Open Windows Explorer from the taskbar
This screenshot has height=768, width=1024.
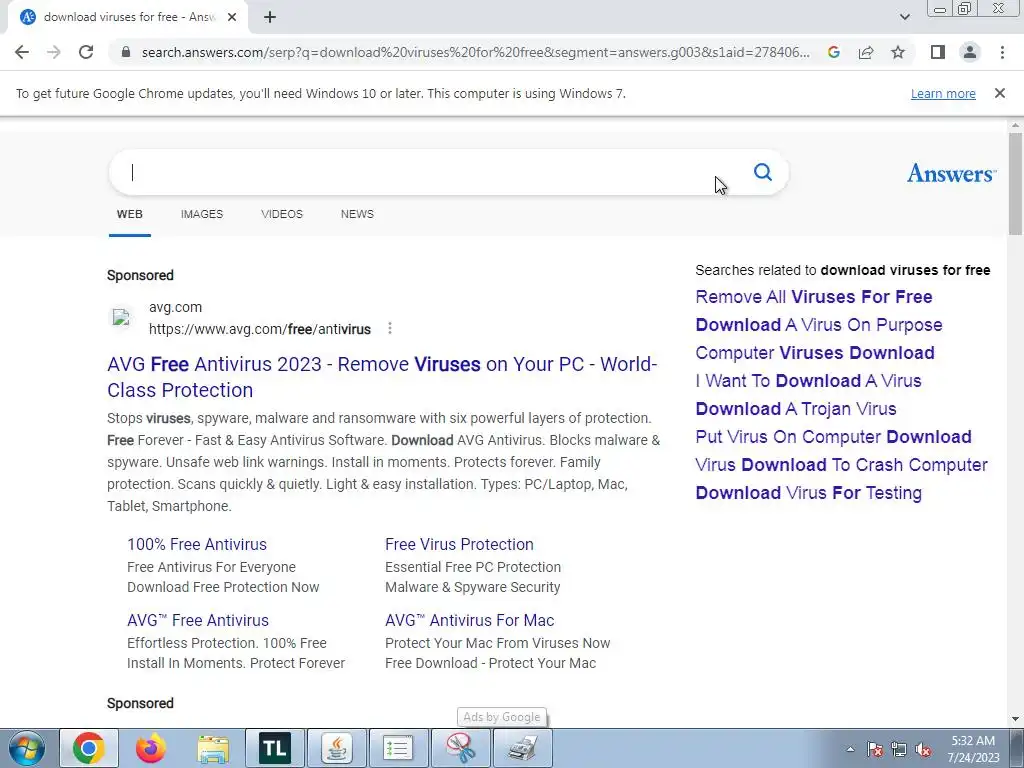pos(213,748)
